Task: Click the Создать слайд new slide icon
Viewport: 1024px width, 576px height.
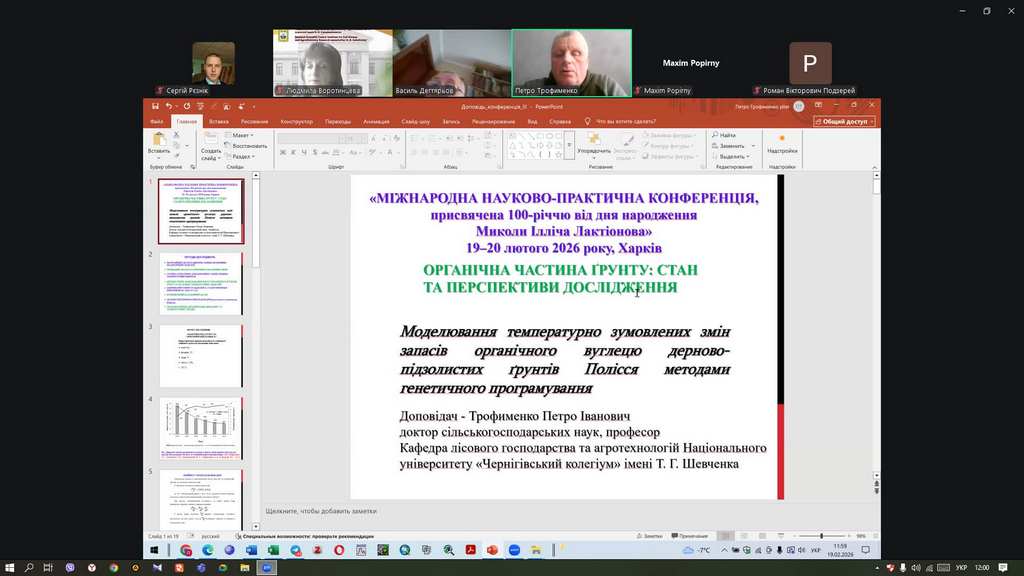Action: pyautogui.click(x=210, y=139)
